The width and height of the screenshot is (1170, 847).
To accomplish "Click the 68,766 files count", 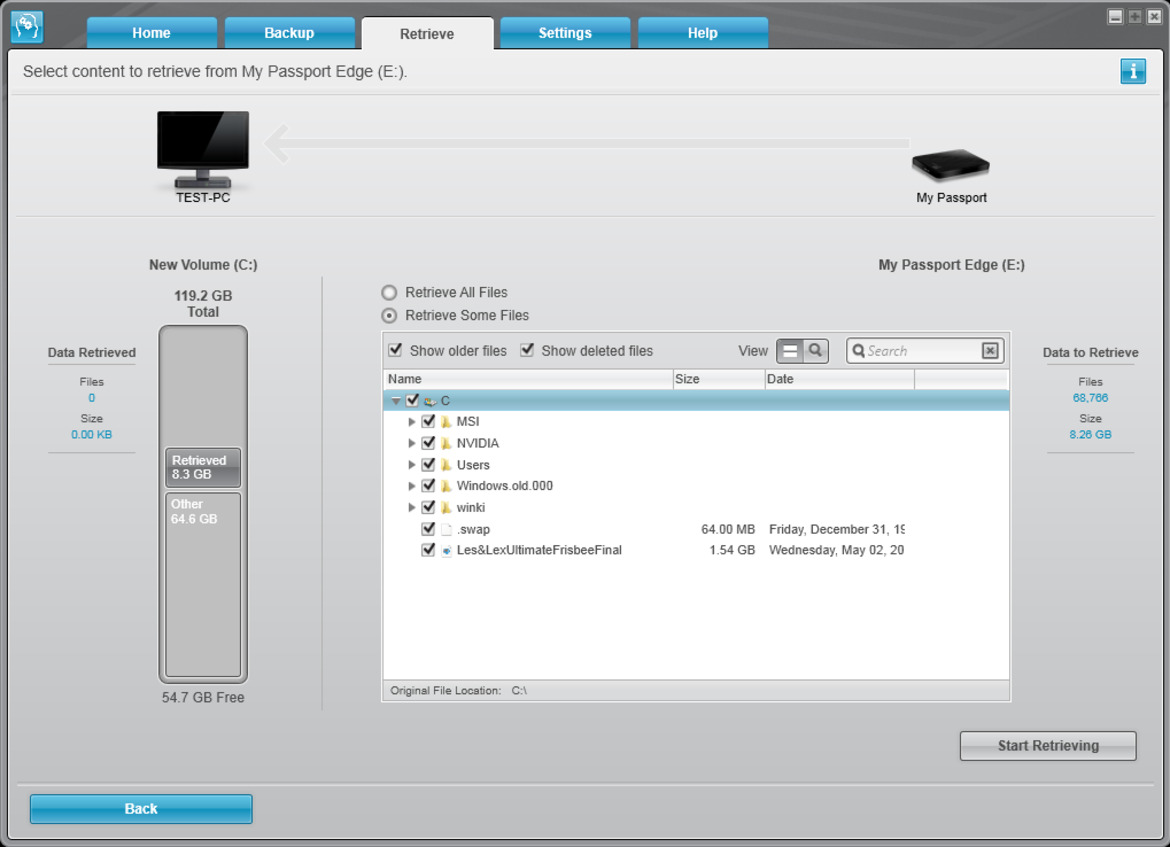I will [x=1090, y=398].
